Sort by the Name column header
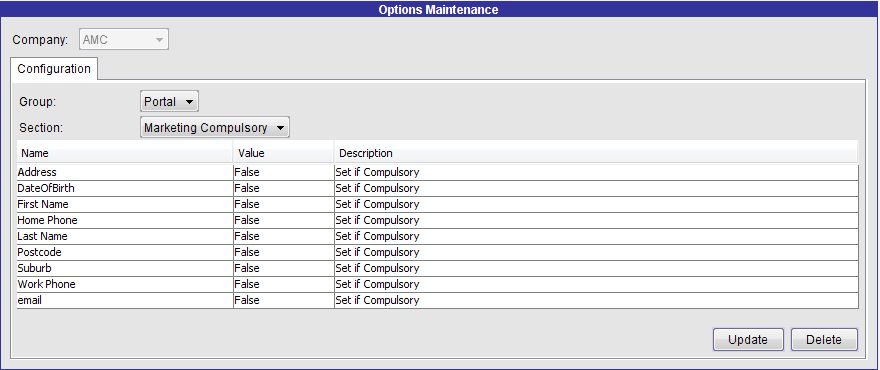Viewport: 880px width, 370px height. 125,153
